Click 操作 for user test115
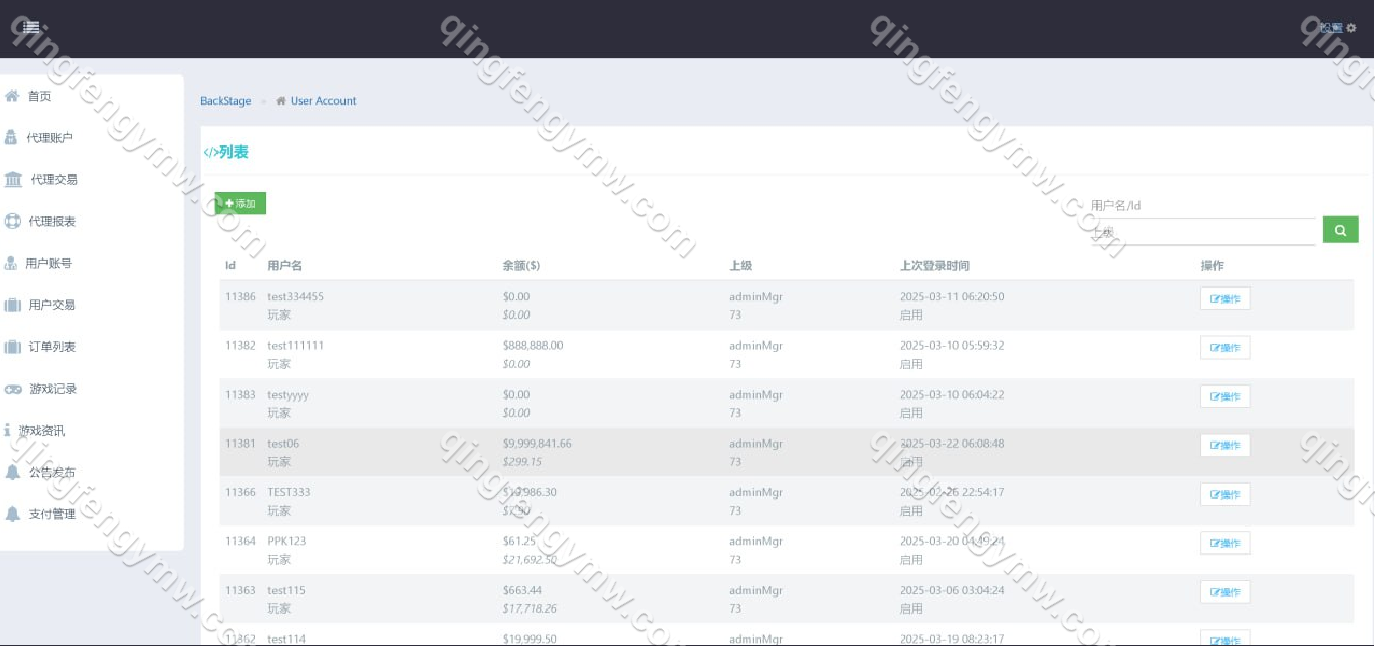Screen dimensions: 1375x646 tap(1225, 592)
